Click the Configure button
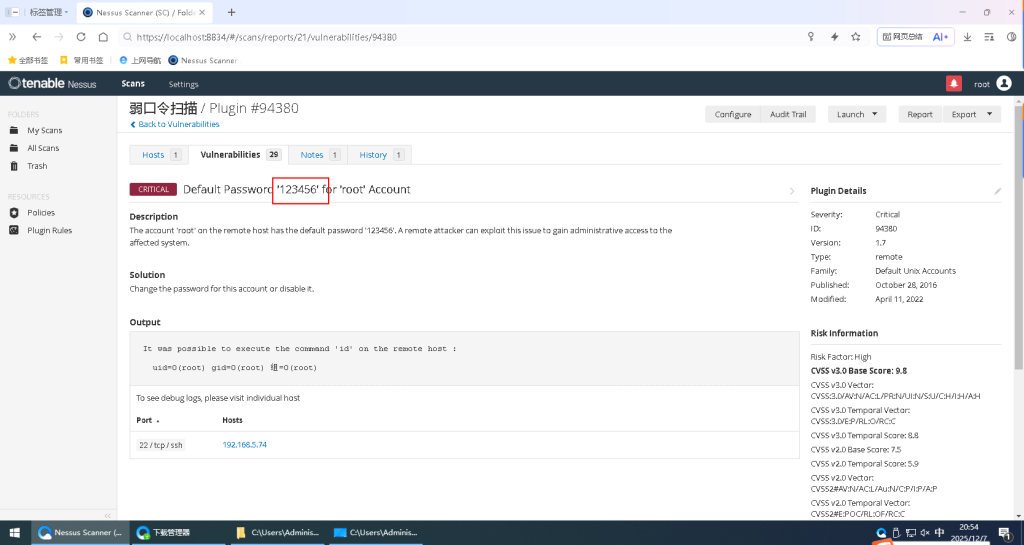The width and height of the screenshot is (1024, 545). (x=732, y=114)
